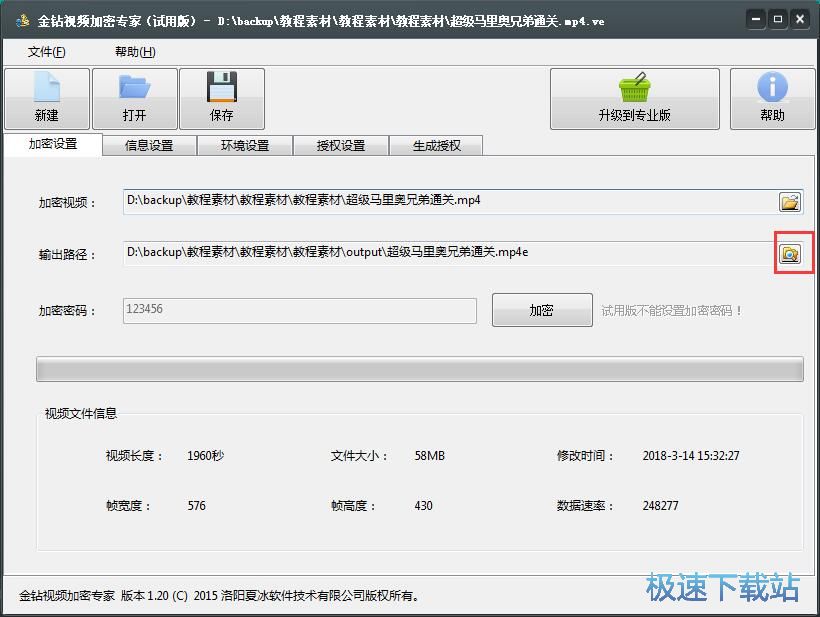Click the 输出路径 label
Viewport: 820px width, 617px height.
(67, 255)
